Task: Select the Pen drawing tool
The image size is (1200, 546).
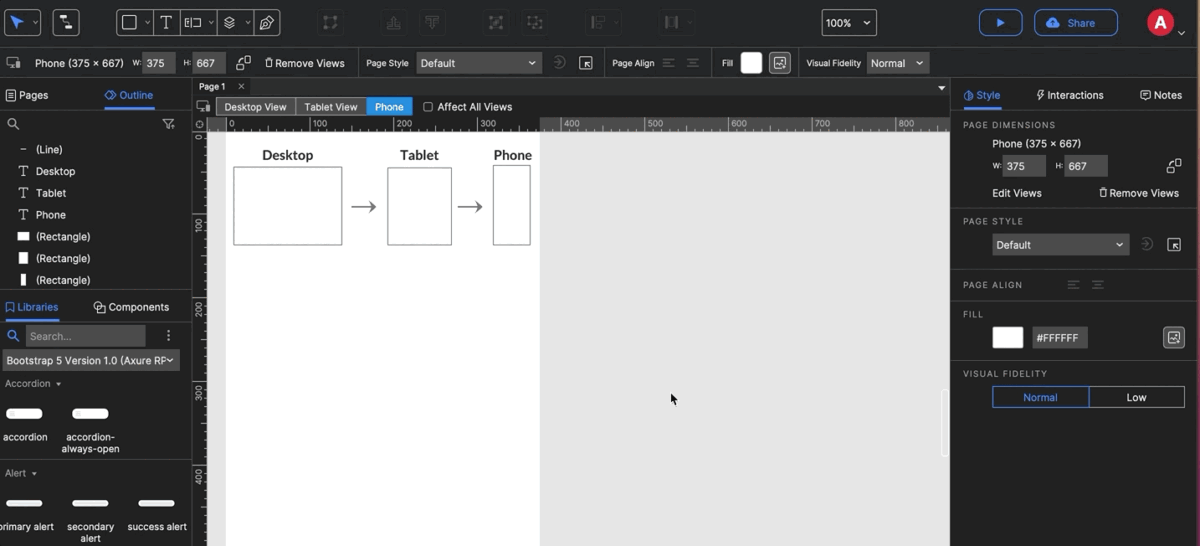Action: click(x=266, y=22)
